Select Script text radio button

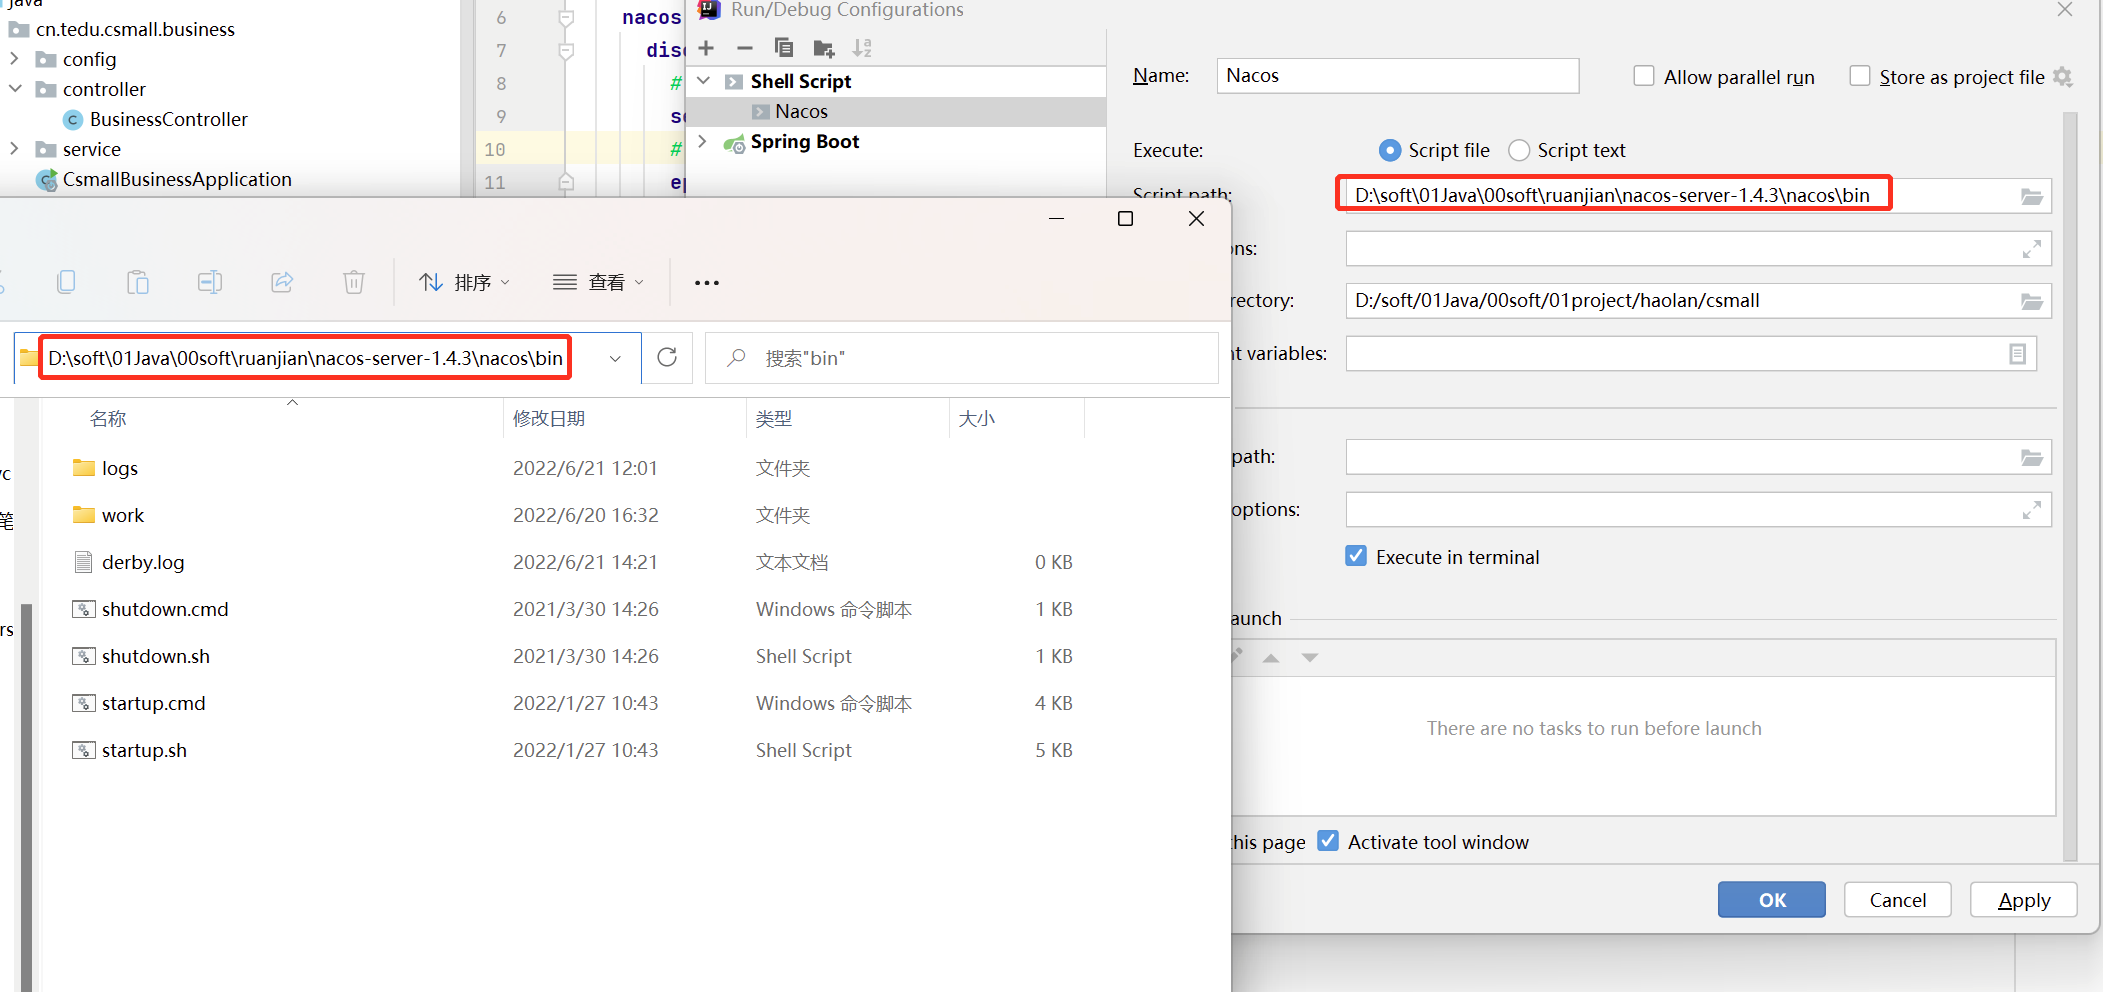[x=1519, y=150]
